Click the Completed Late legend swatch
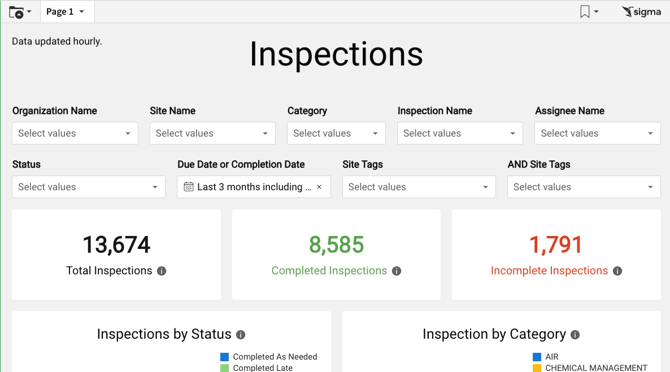The width and height of the screenshot is (670, 372). [x=224, y=368]
